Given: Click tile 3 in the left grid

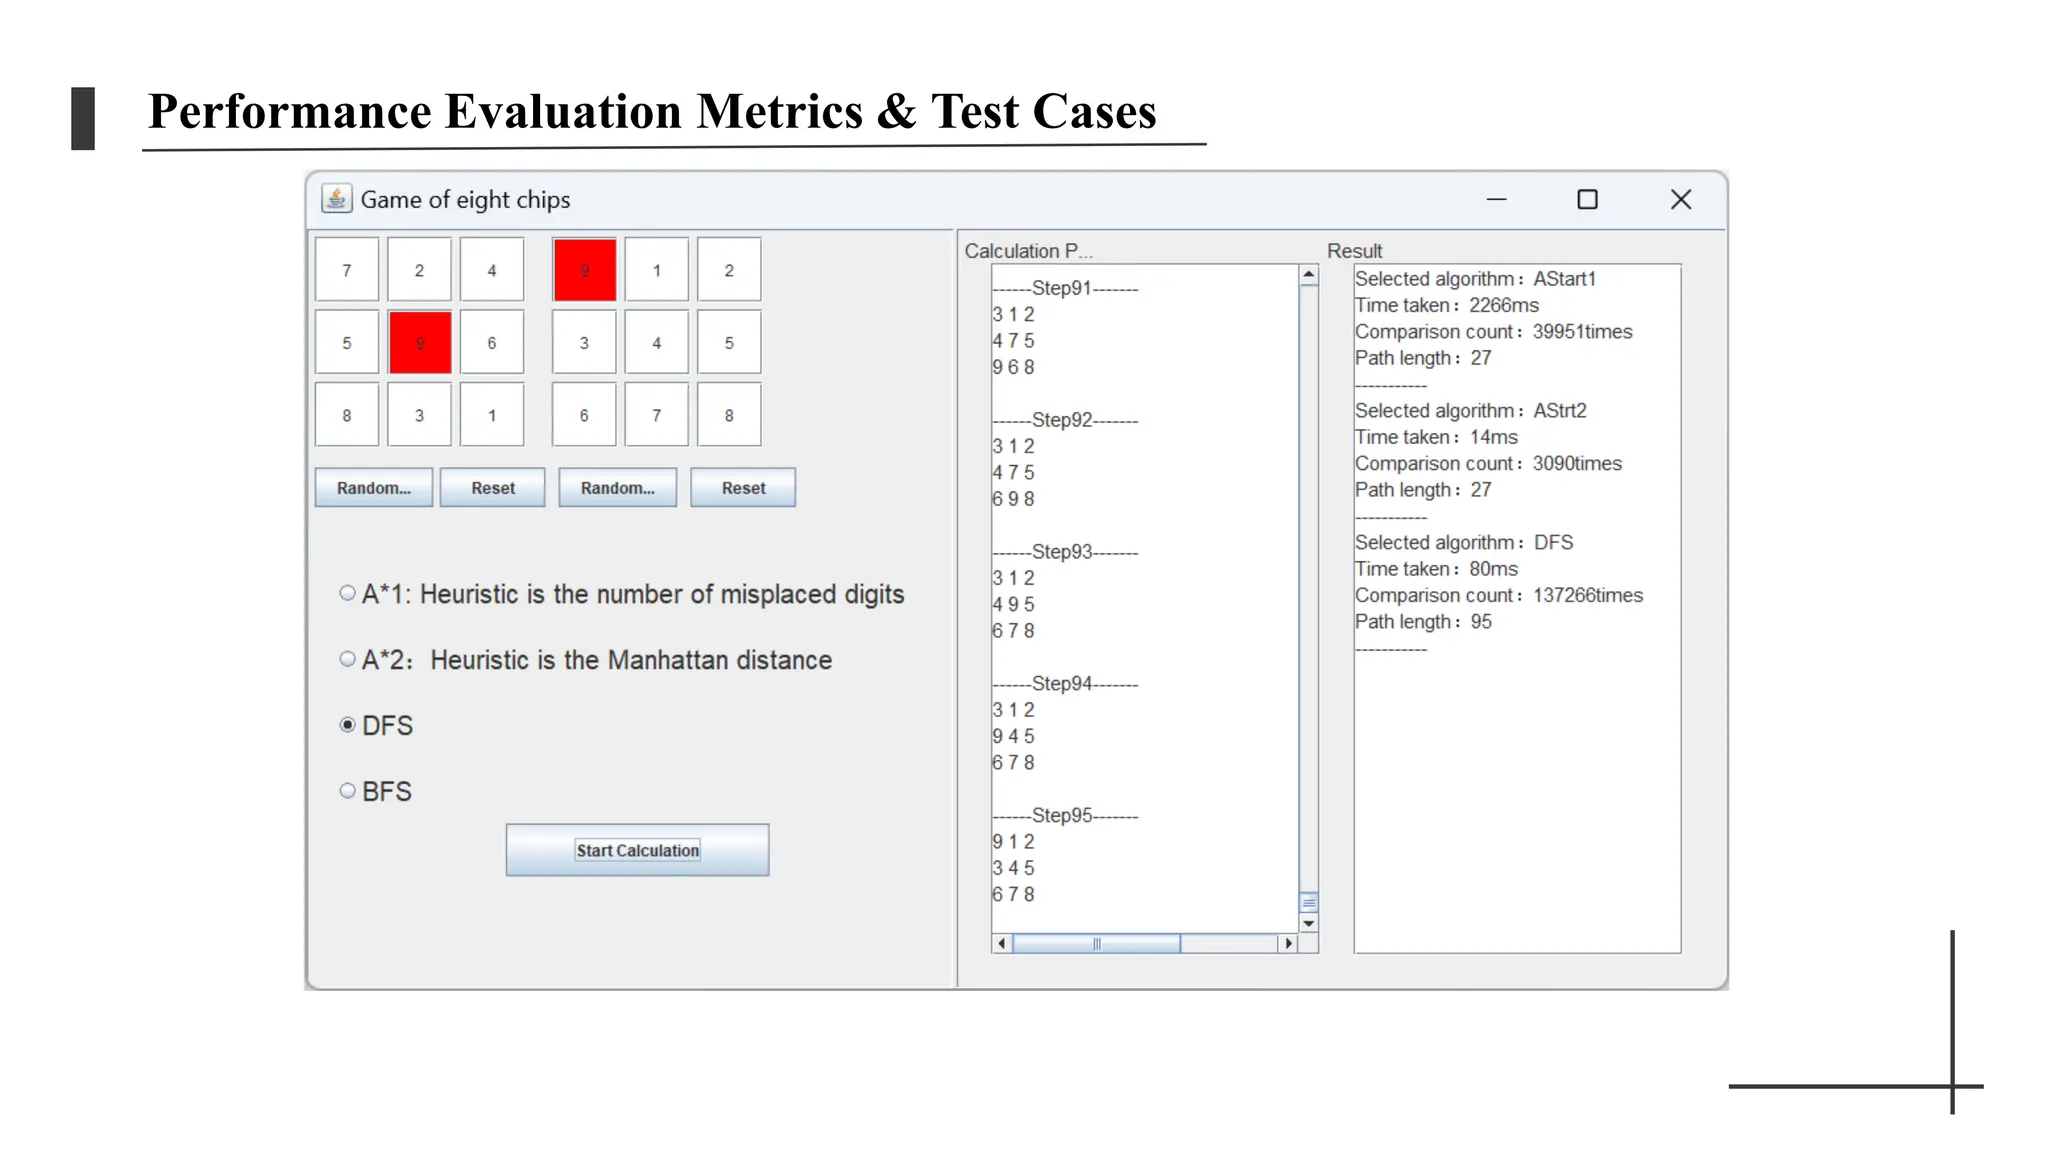Looking at the screenshot, I should tap(420, 414).
